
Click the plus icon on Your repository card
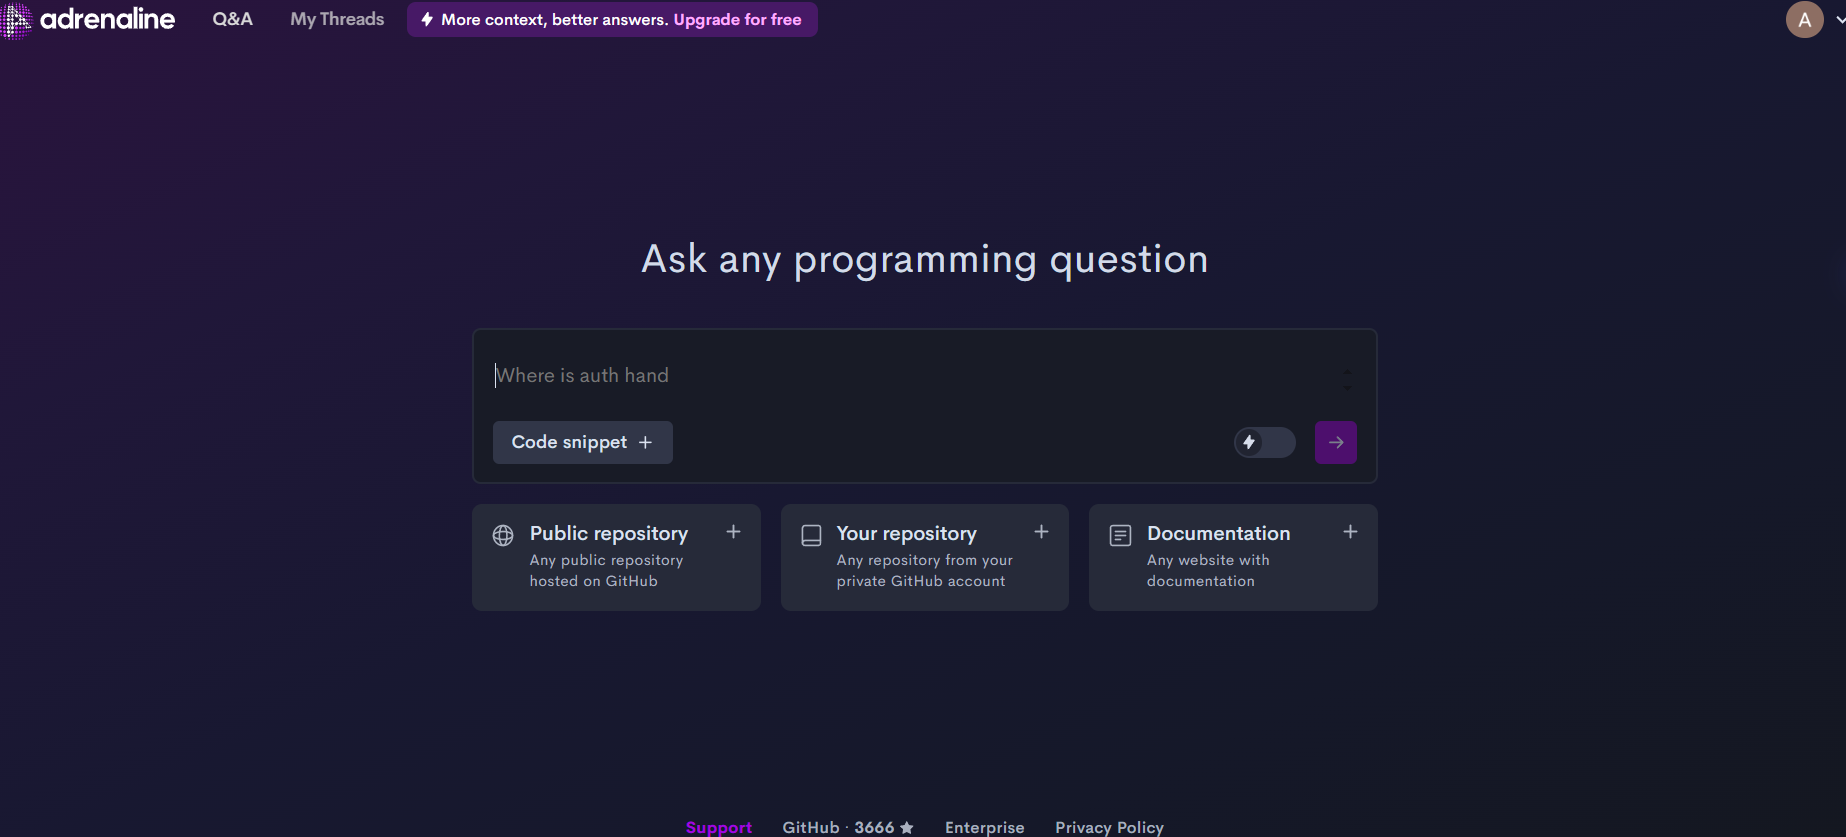pos(1041,532)
